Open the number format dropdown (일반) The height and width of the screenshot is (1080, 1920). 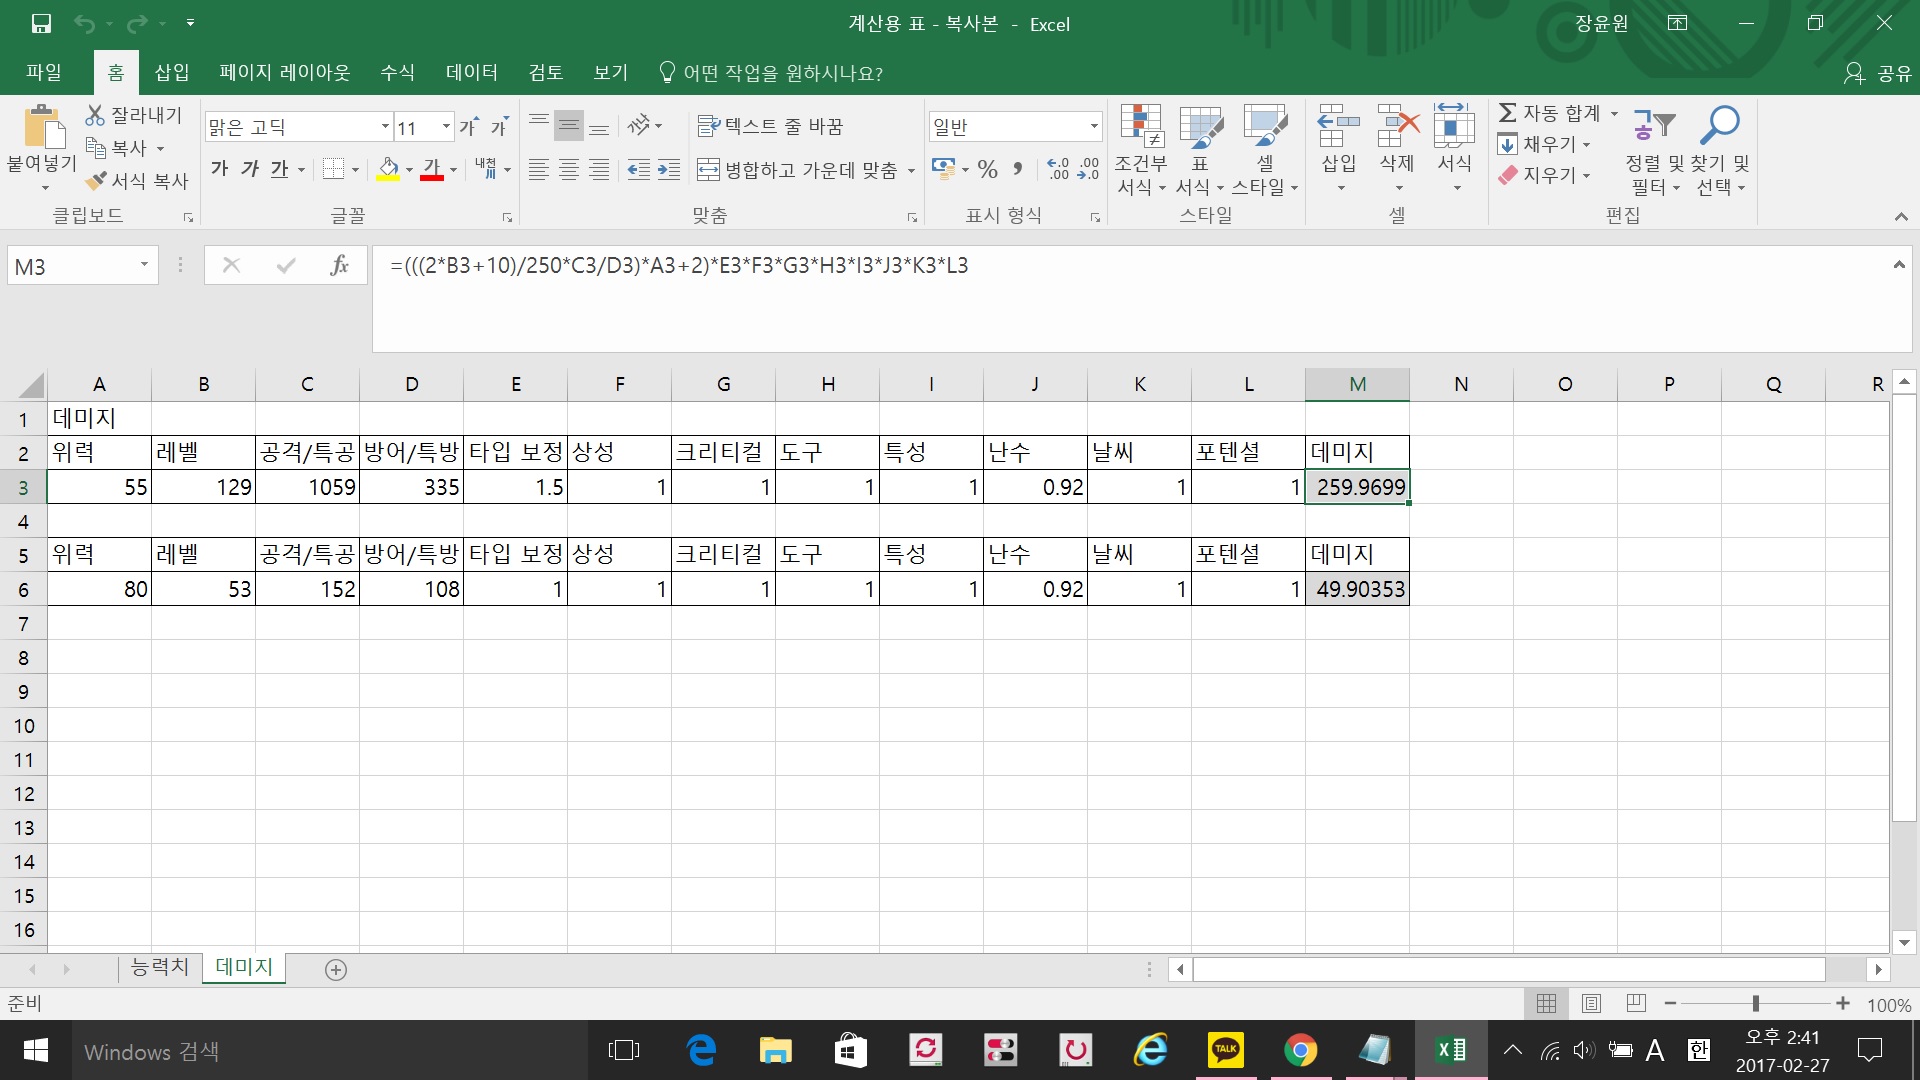point(1094,127)
